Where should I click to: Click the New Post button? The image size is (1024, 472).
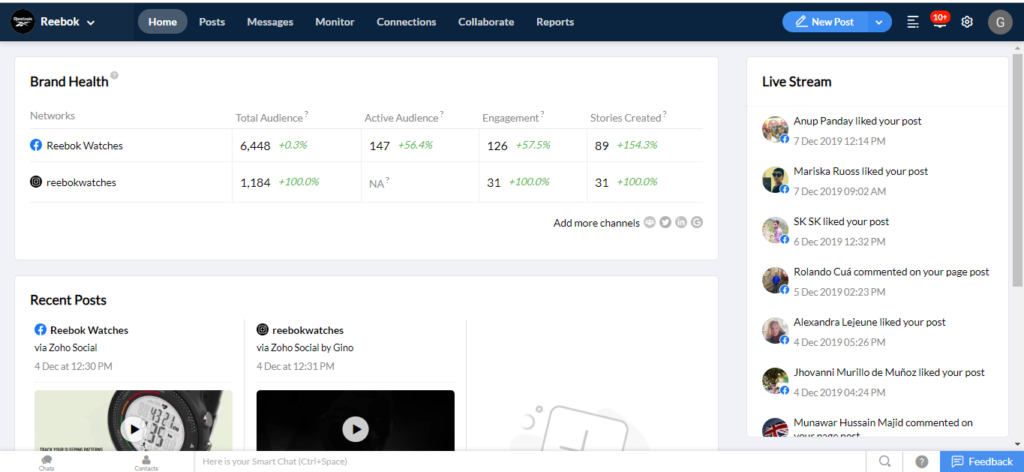(x=825, y=22)
